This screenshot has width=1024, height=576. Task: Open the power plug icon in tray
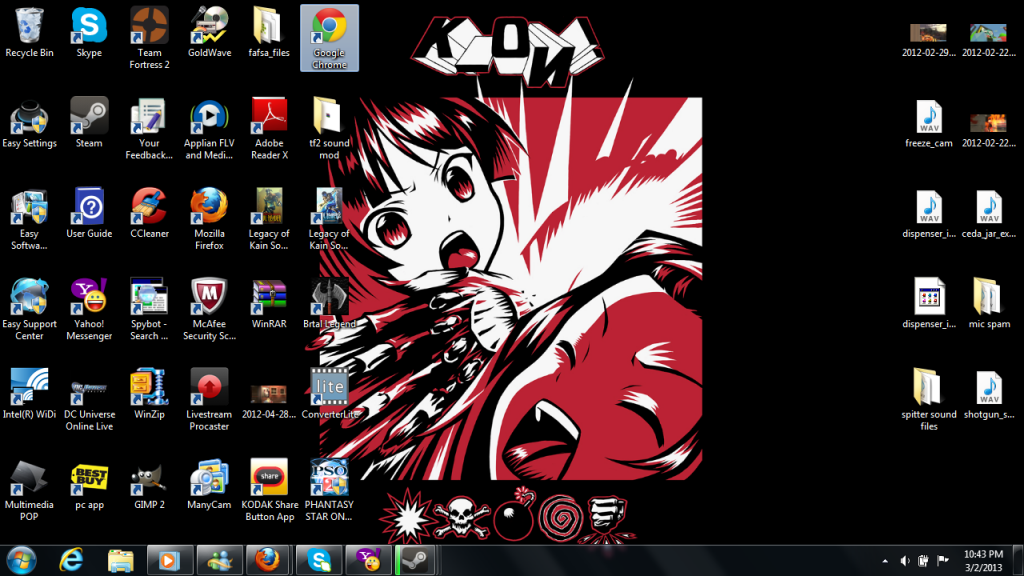click(923, 561)
